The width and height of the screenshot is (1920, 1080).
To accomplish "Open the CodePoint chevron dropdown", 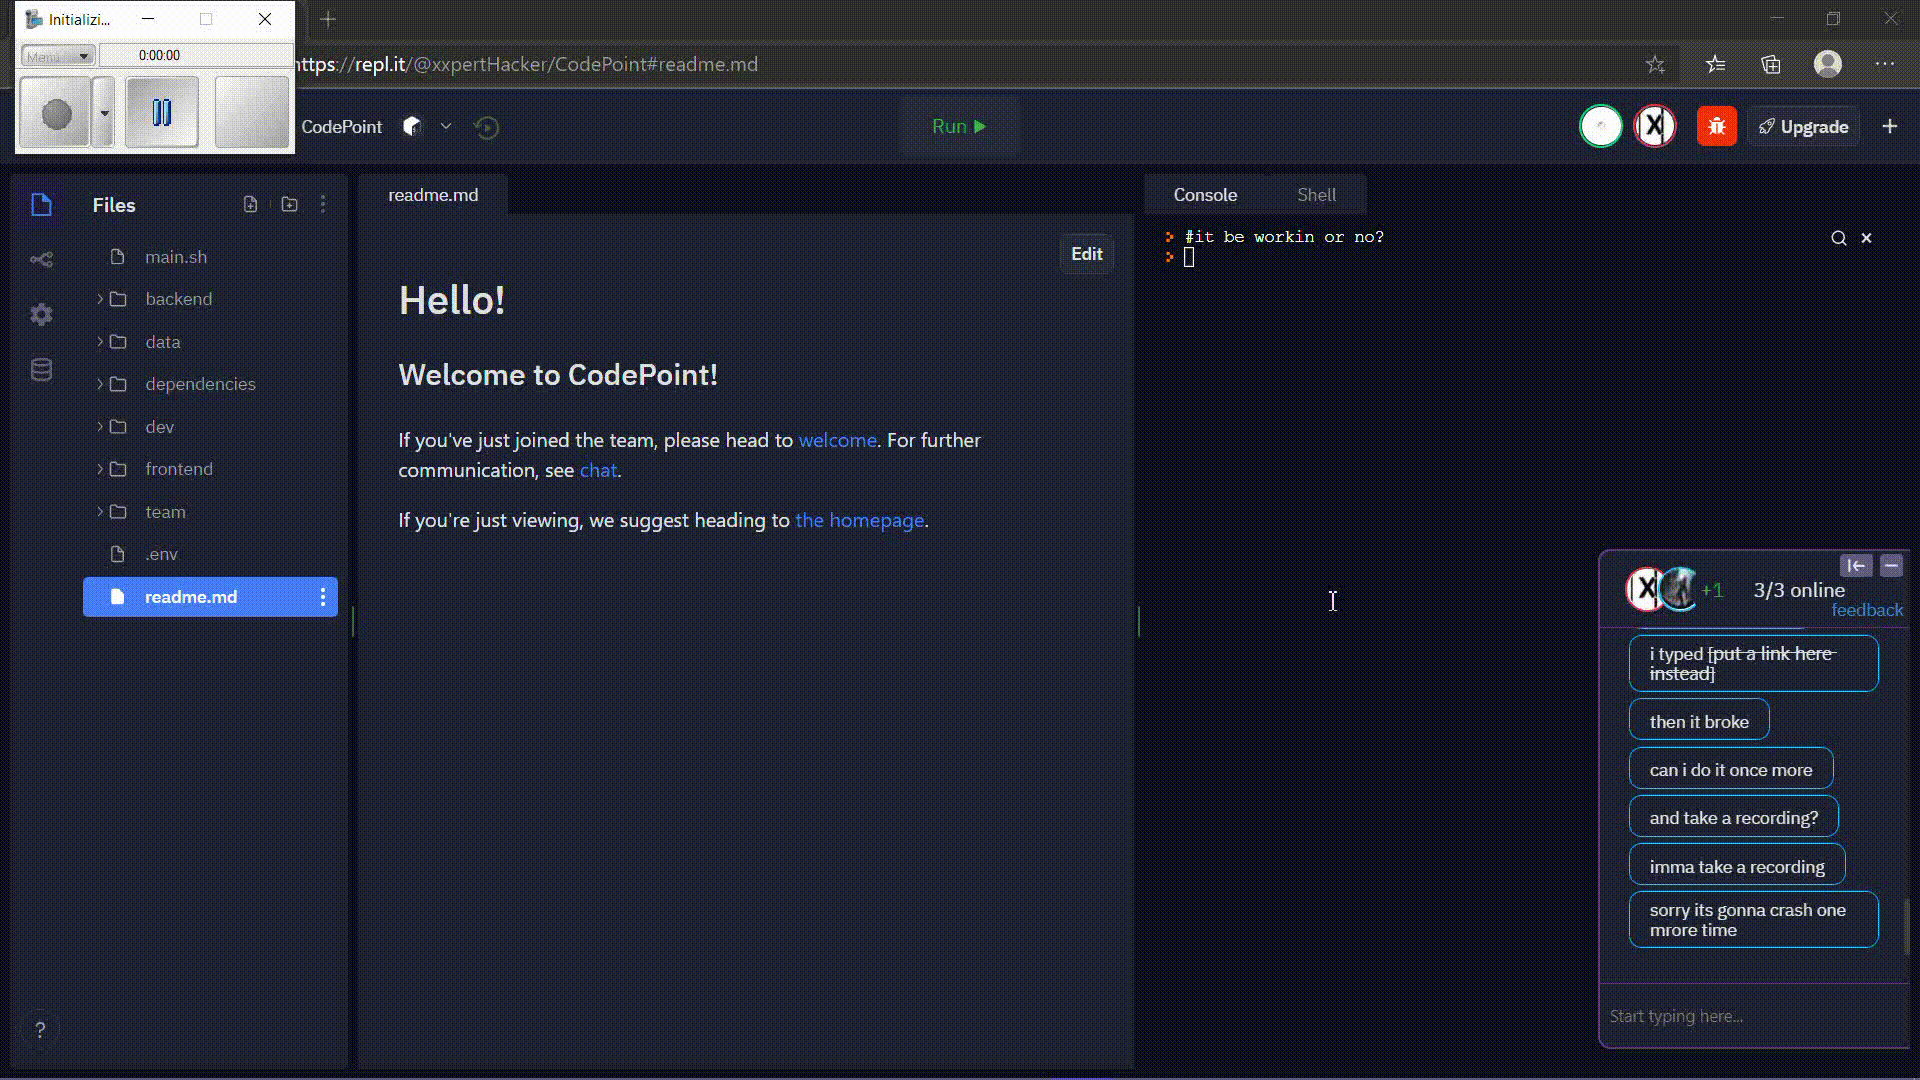I will [446, 127].
